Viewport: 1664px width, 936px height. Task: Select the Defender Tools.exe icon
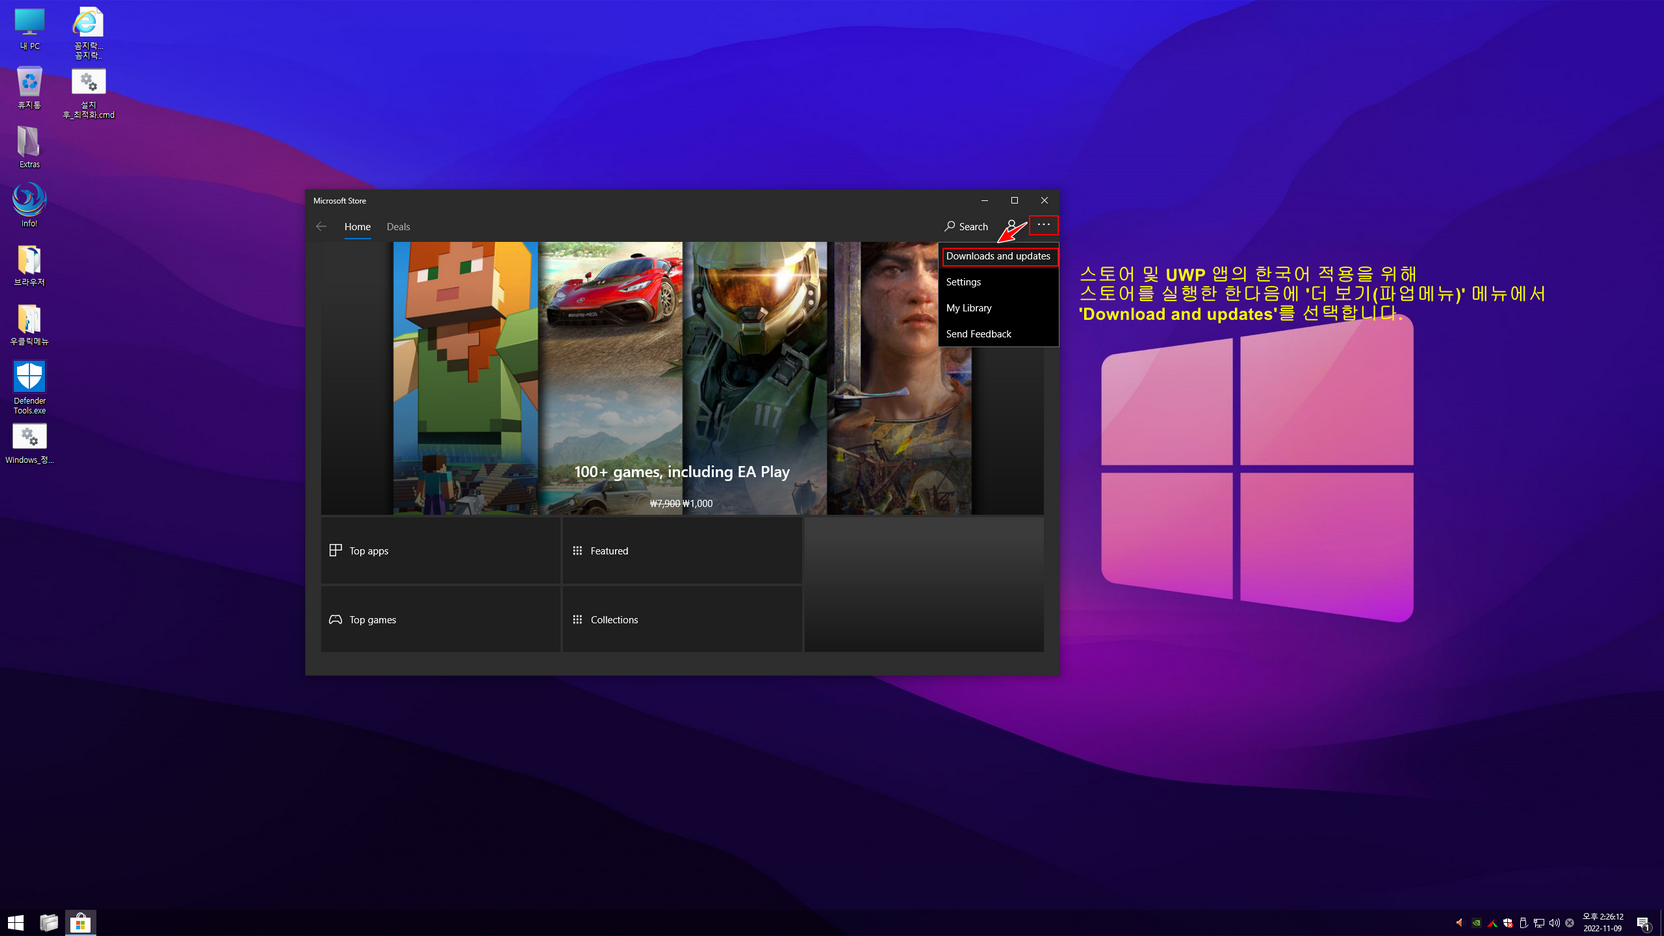(x=29, y=387)
